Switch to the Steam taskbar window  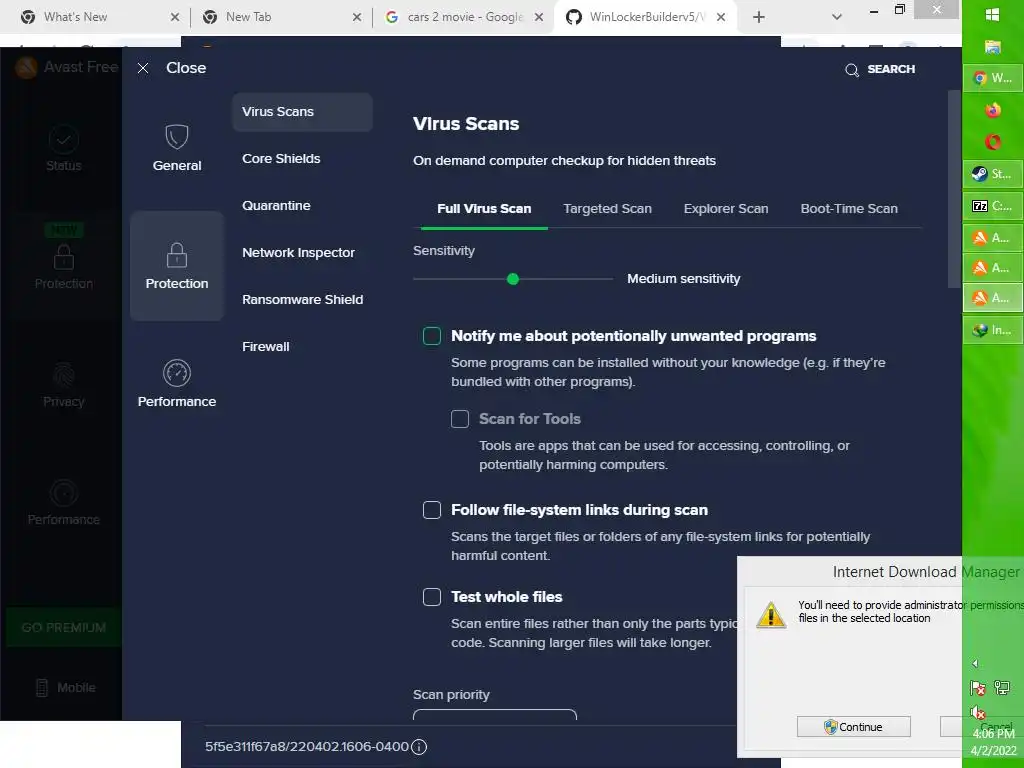993,174
